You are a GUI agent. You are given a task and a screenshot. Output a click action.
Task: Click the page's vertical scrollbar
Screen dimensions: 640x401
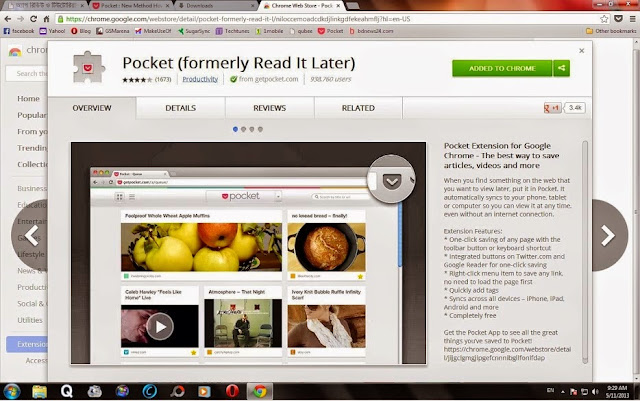pyautogui.click(x=636, y=210)
